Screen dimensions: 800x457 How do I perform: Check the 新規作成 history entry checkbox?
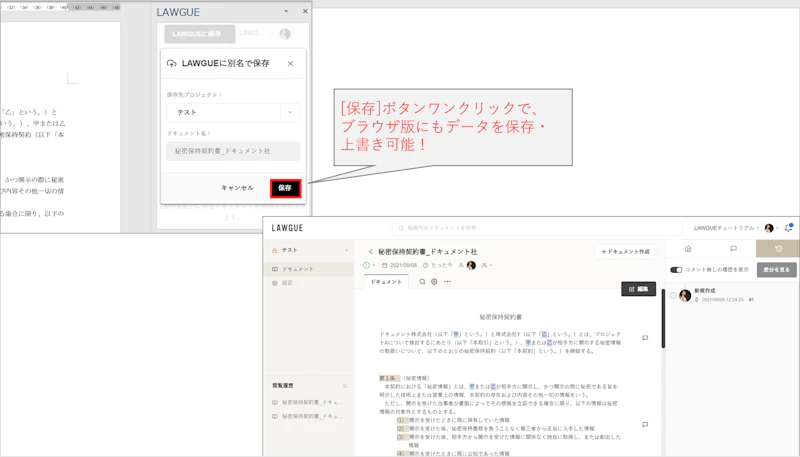tap(673, 295)
